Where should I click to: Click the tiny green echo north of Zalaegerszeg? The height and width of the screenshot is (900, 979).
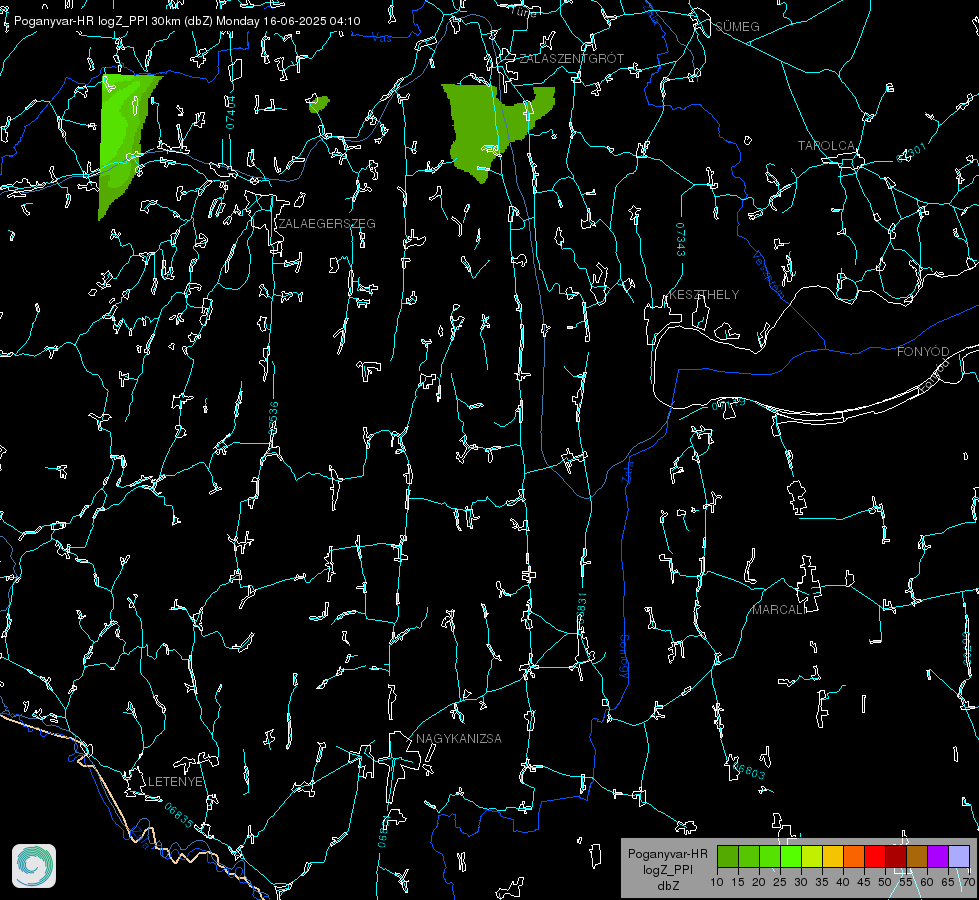pos(318,104)
